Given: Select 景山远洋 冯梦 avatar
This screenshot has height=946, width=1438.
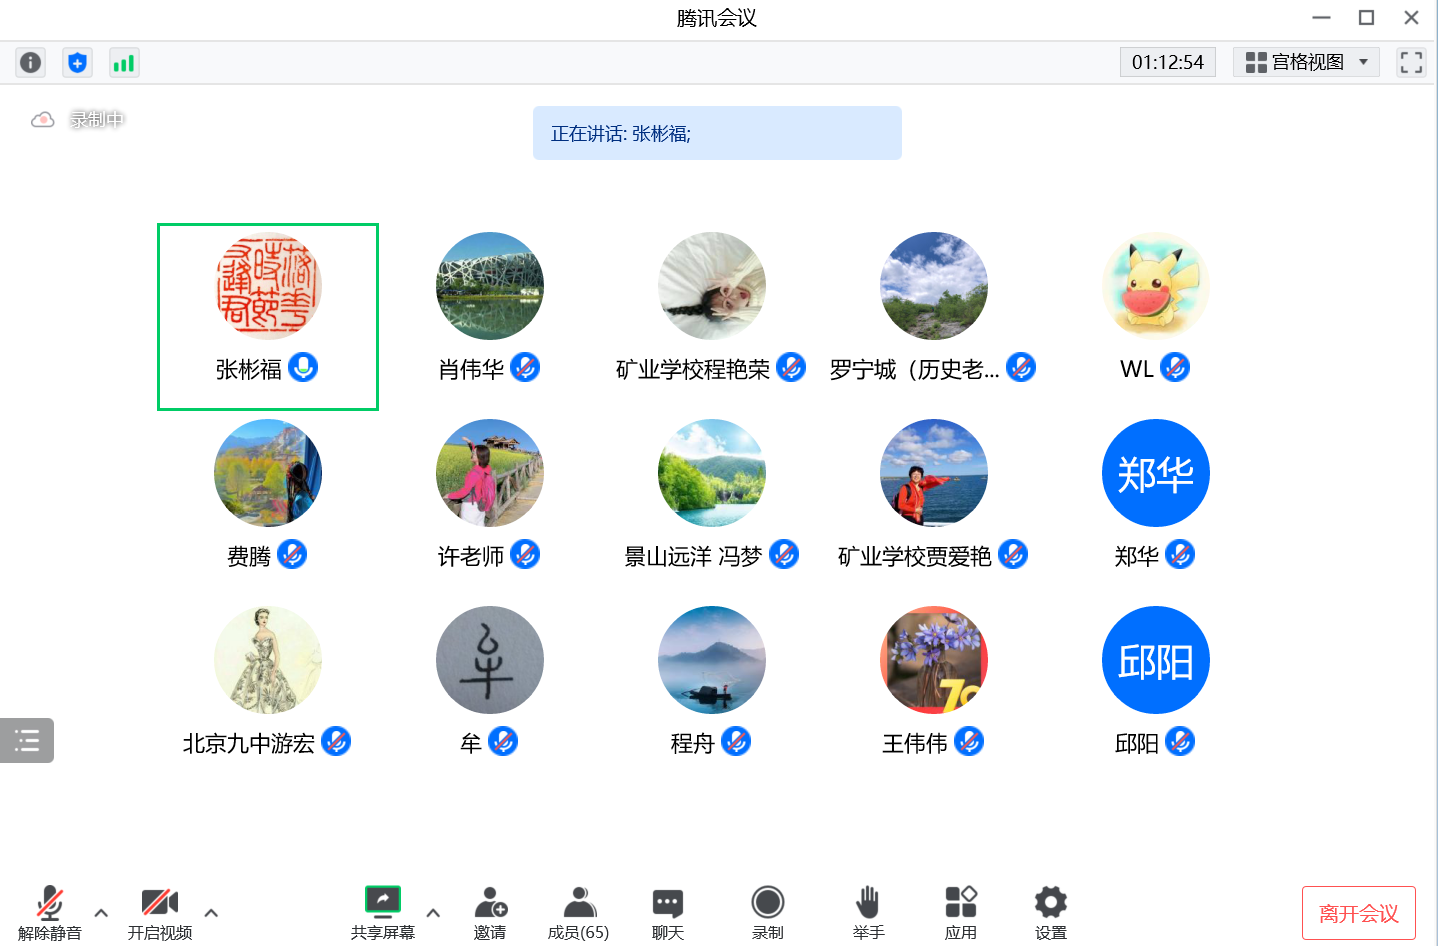Looking at the screenshot, I should pyautogui.click(x=712, y=473).
